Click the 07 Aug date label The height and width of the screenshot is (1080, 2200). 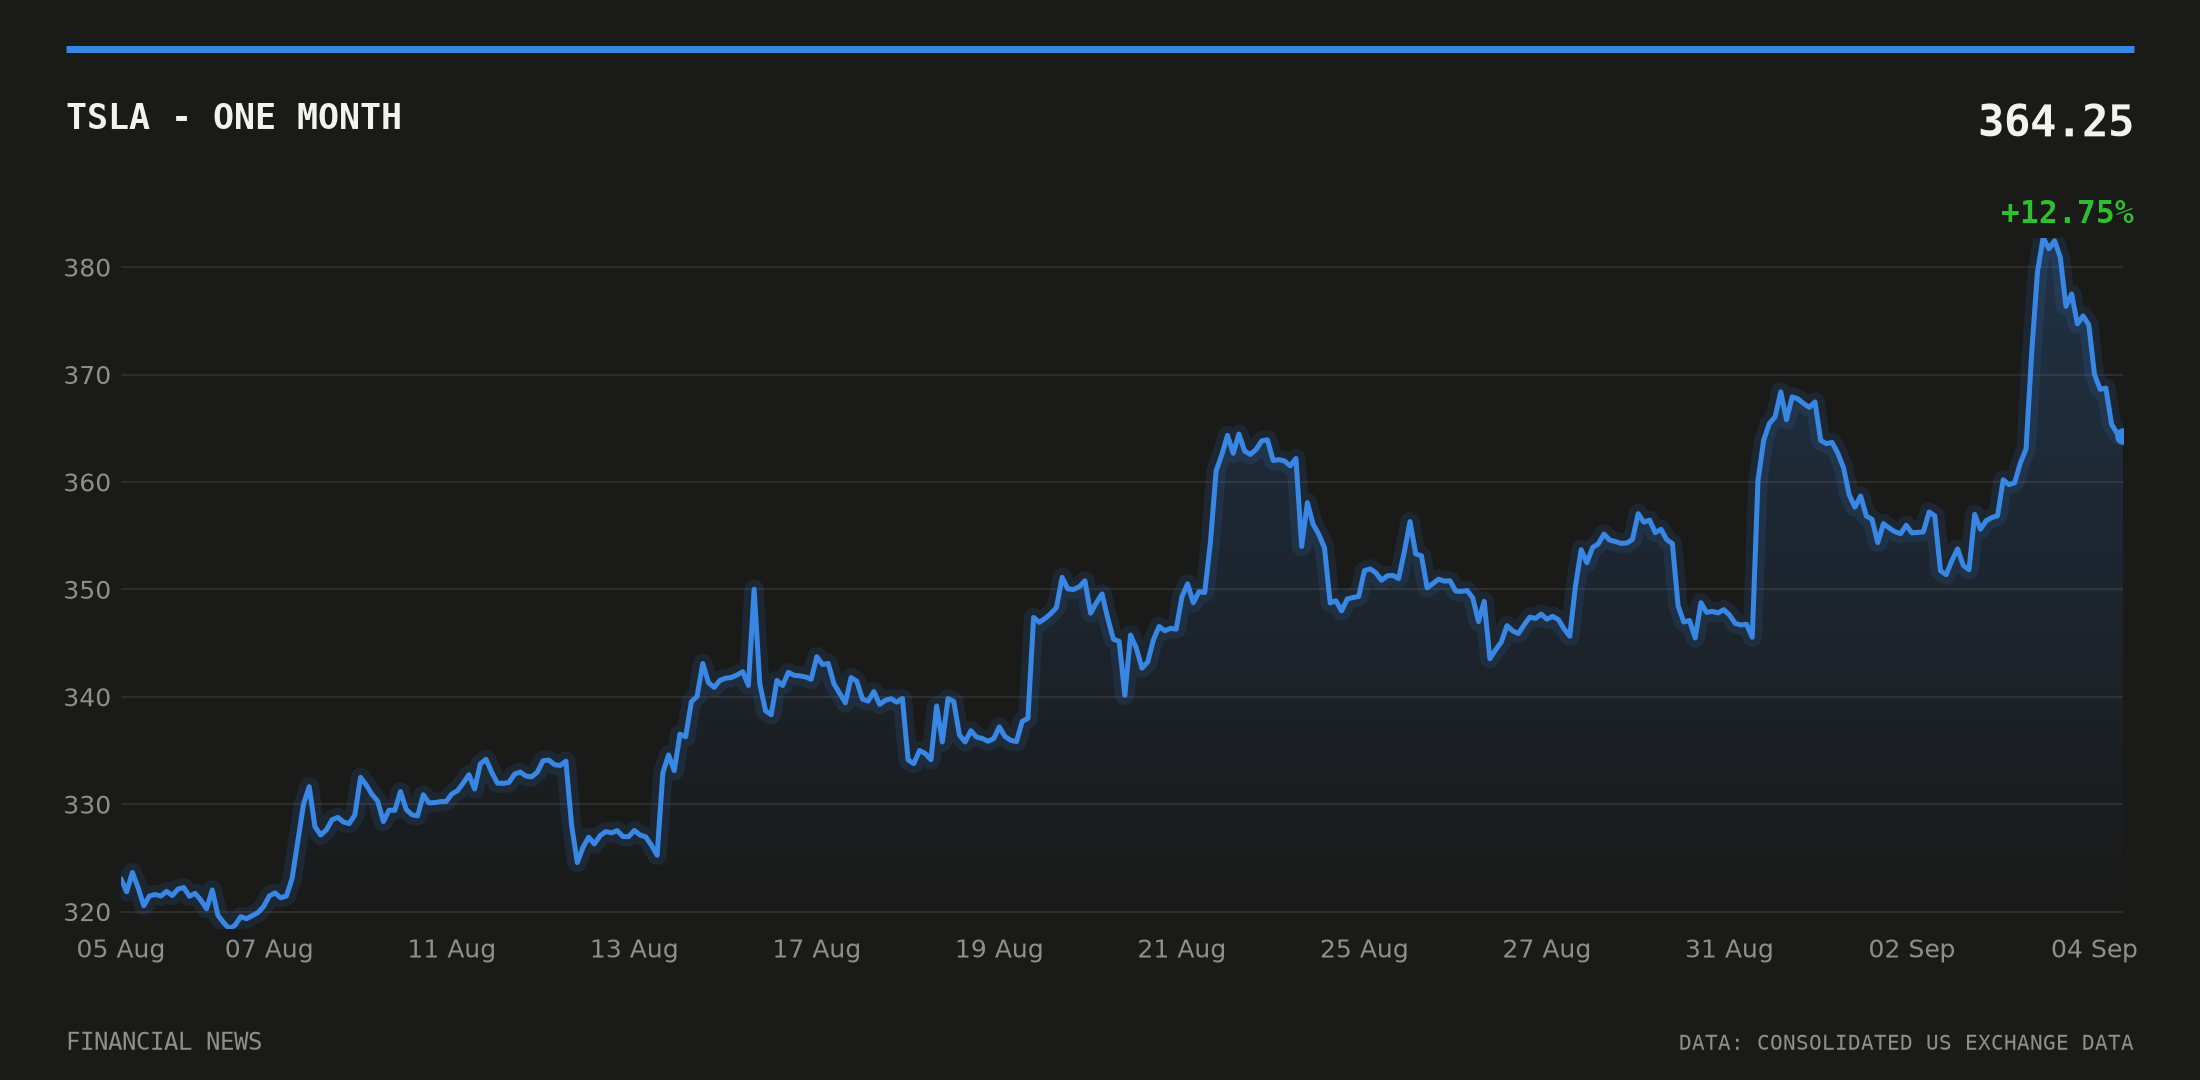pyautogui.click(x=269, y=949)
